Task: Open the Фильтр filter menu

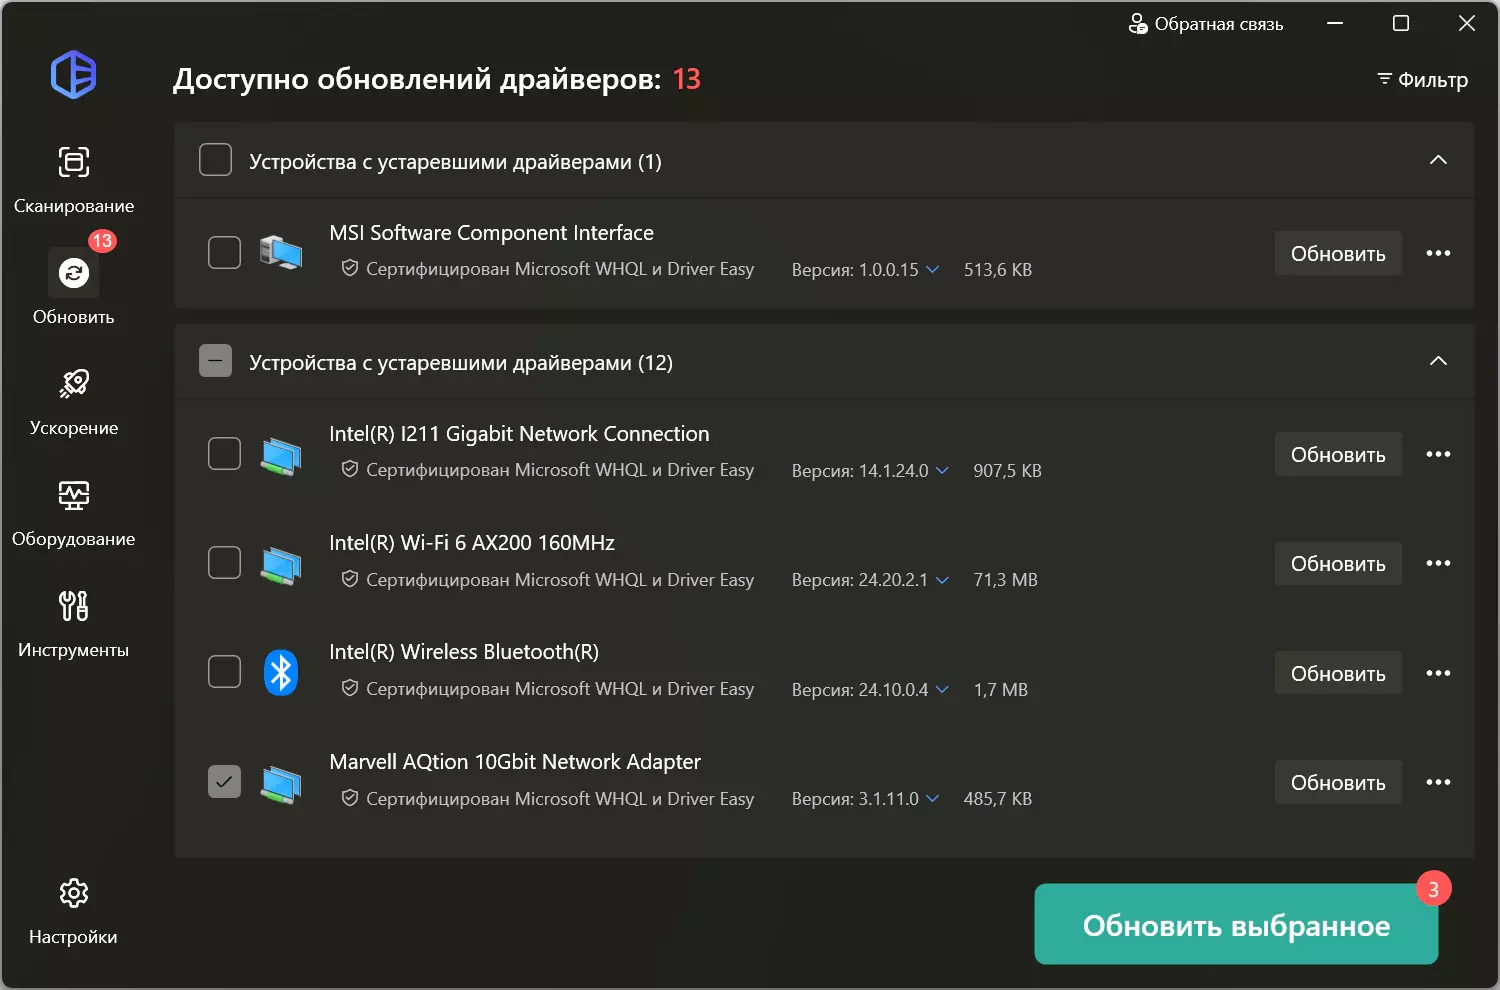Action: point(1422,80)
